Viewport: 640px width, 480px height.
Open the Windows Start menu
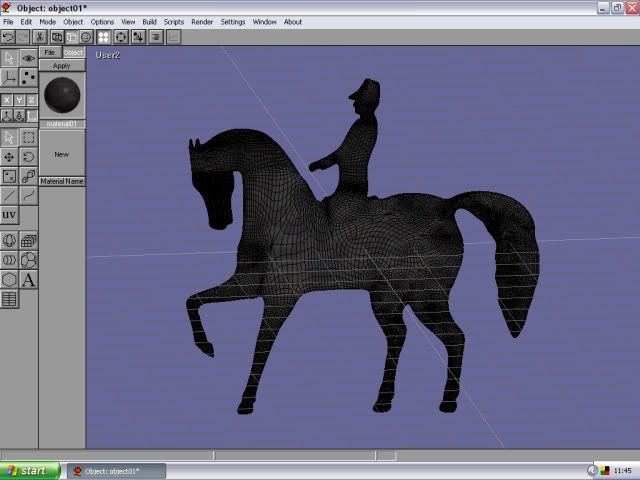(28, 470)
